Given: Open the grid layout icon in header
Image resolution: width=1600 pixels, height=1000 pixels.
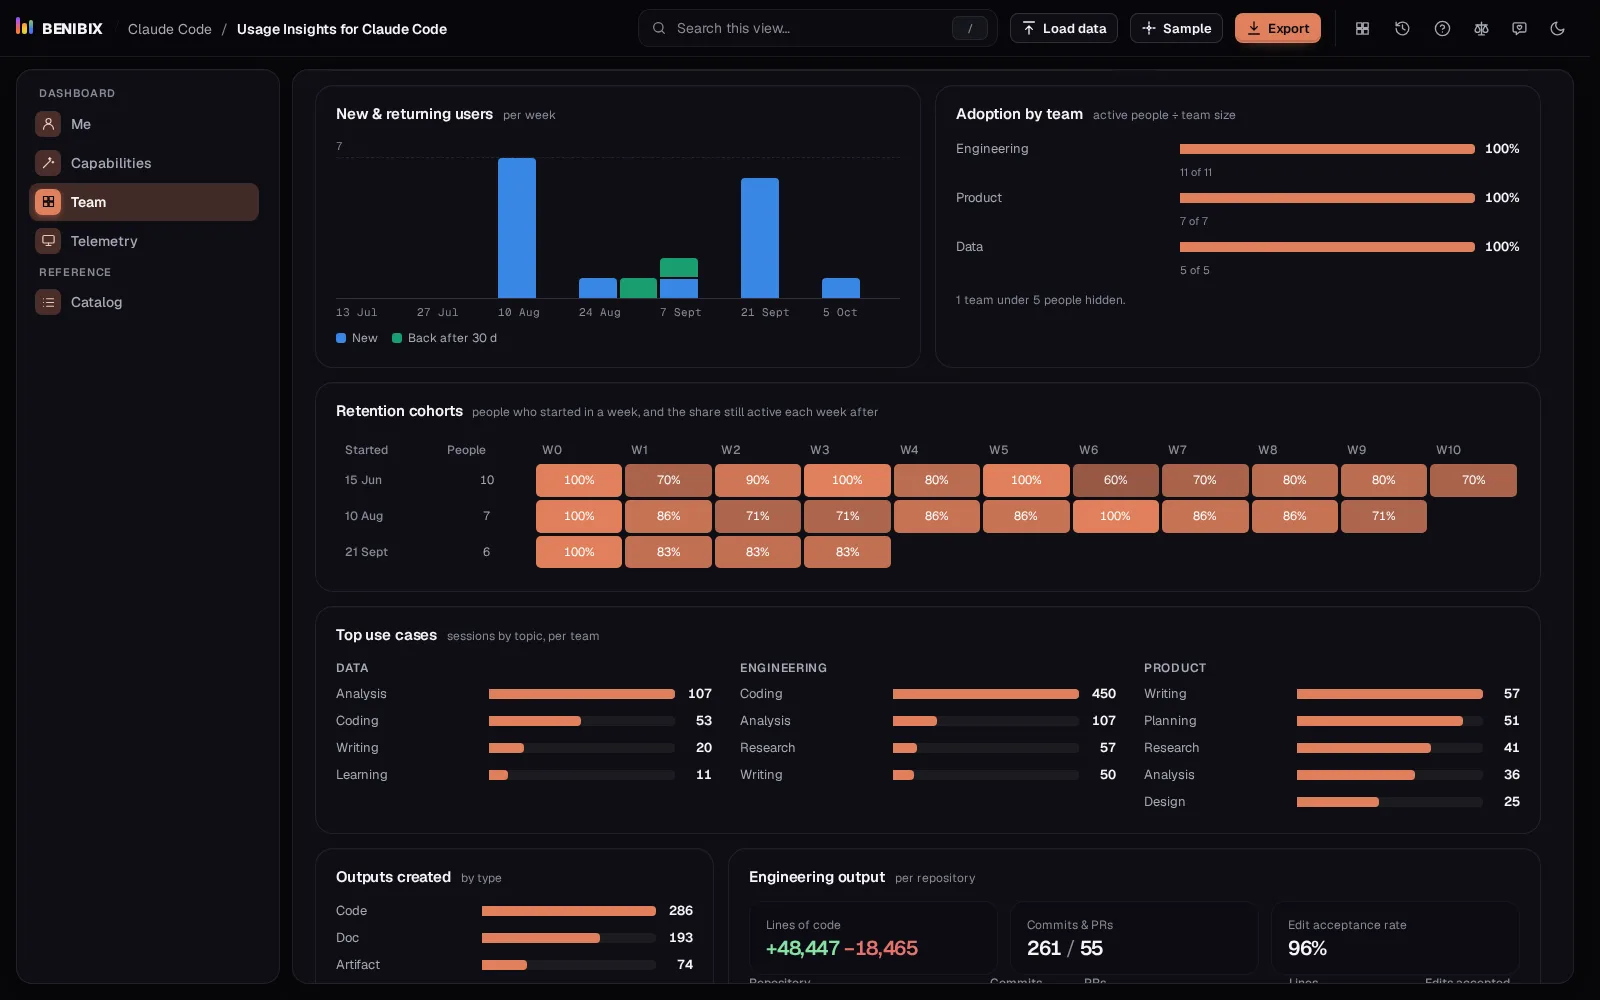Looking at the screenshot, I should [1362, 28].
